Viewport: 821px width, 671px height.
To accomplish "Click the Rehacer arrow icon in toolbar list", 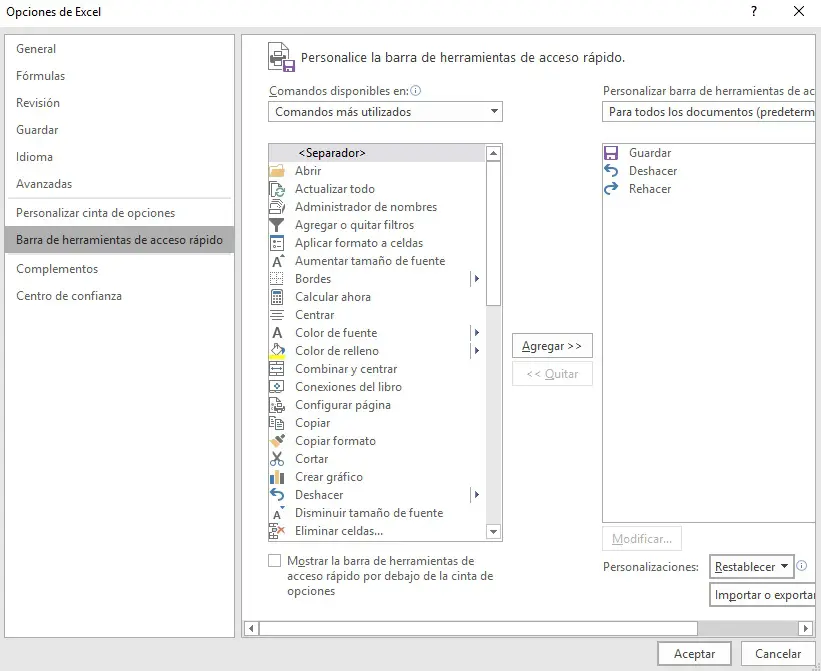I will click(x=611, y=189).
